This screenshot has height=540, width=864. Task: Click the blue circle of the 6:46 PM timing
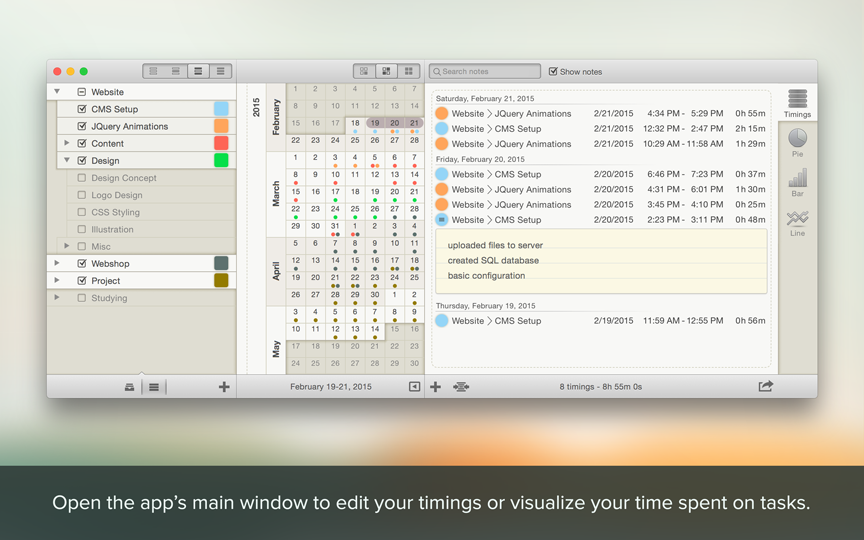tap(441, 174)
